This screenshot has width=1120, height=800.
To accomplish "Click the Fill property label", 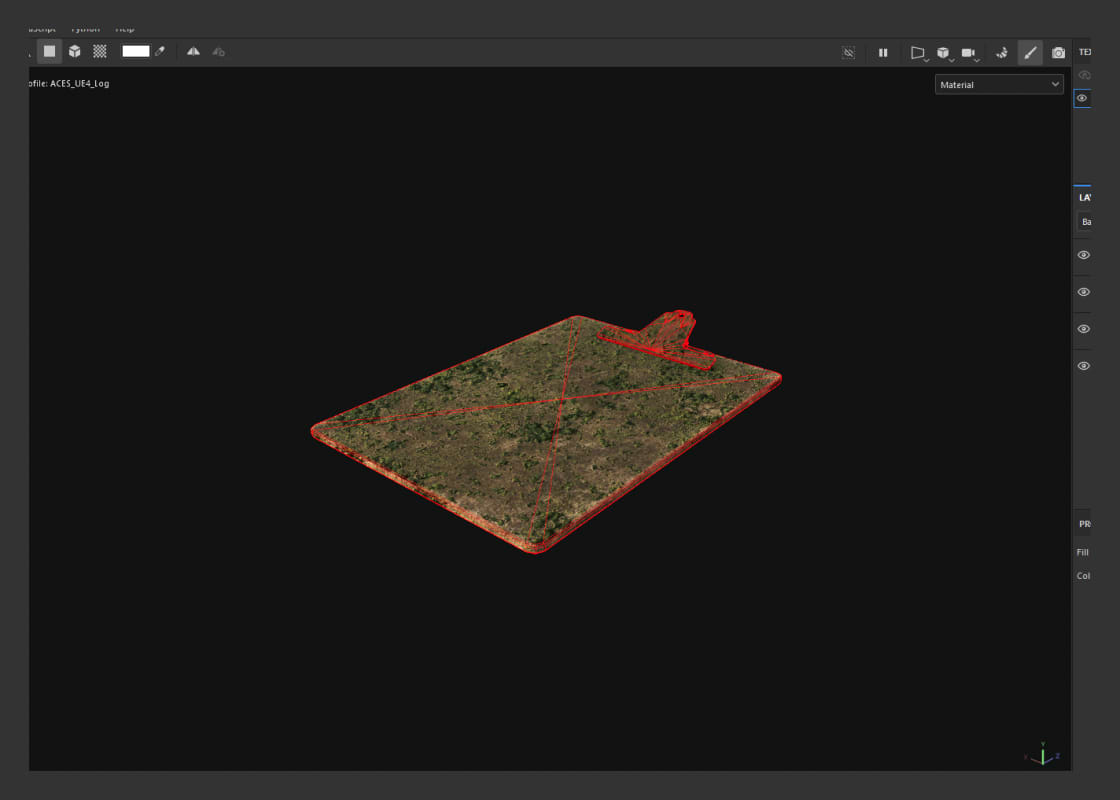I will [x=1083, y=551].
